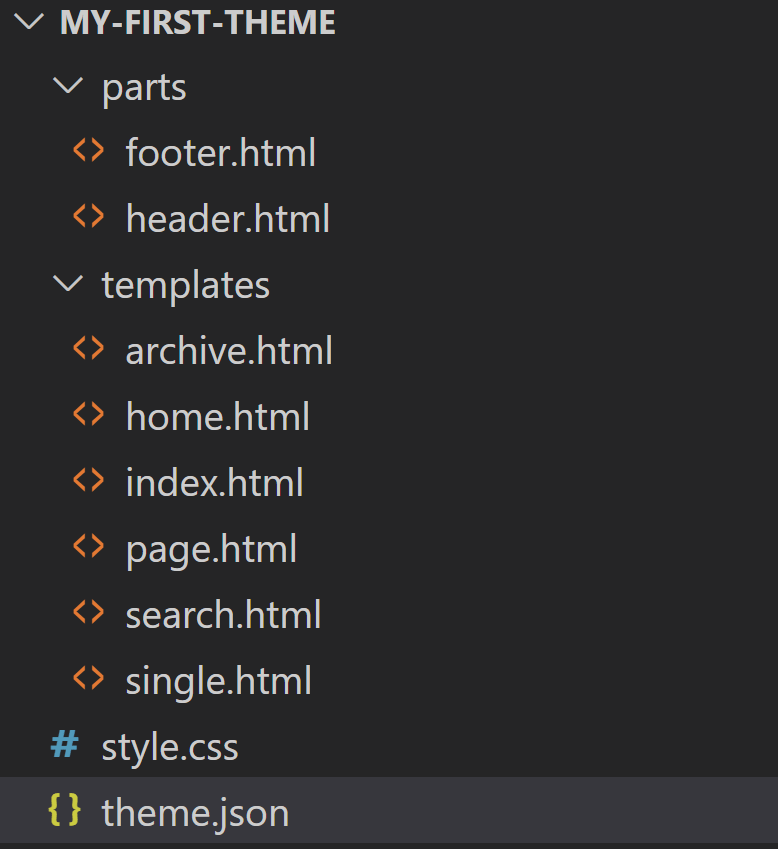Image resolution: width=778 pixels, height=849 pixels.
Task: Click the HTML icon beside search.html
Action: [x=88, y=612]
